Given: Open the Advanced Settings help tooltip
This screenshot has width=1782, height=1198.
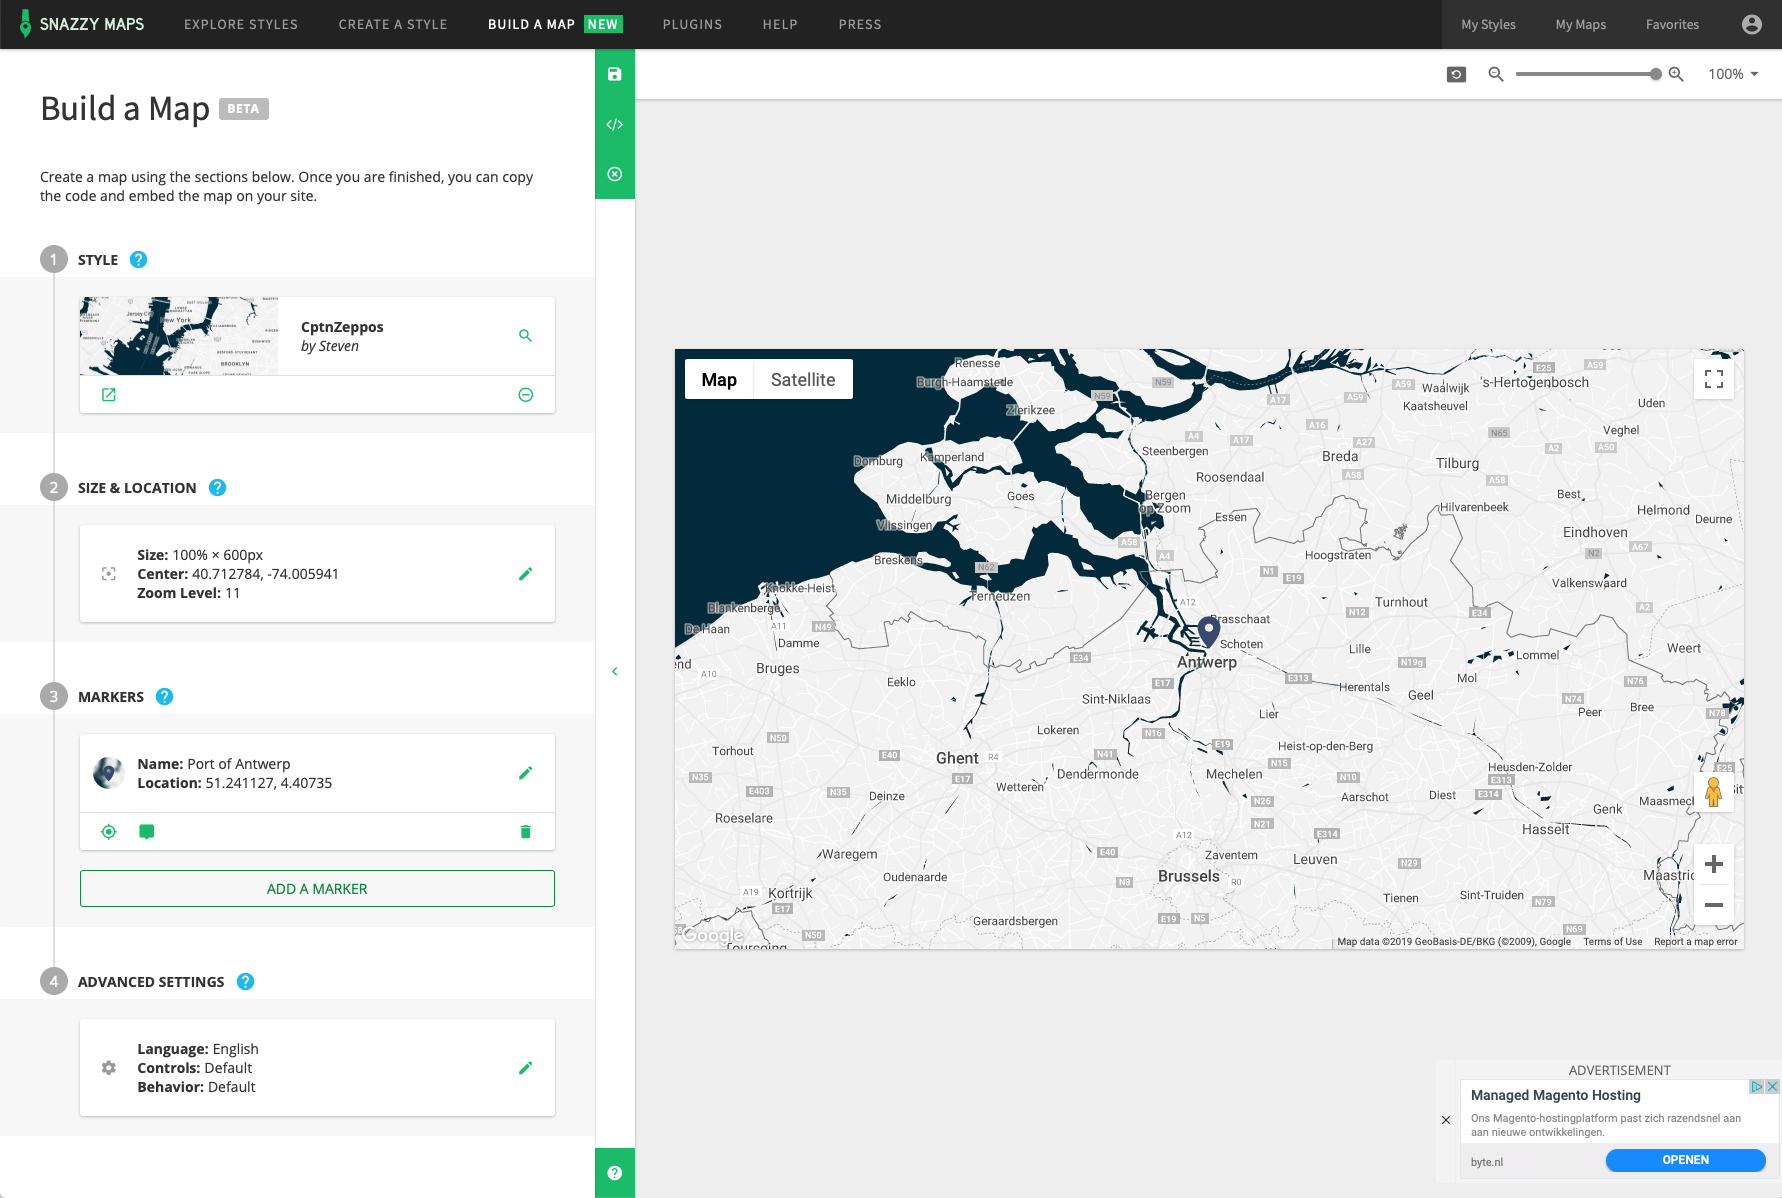Looking at the screenshot, I should (245, 981).
